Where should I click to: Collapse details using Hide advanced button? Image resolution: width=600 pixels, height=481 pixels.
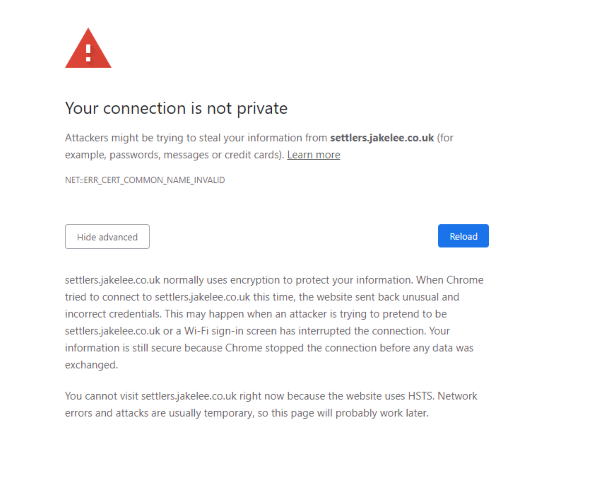coord(107,237)
